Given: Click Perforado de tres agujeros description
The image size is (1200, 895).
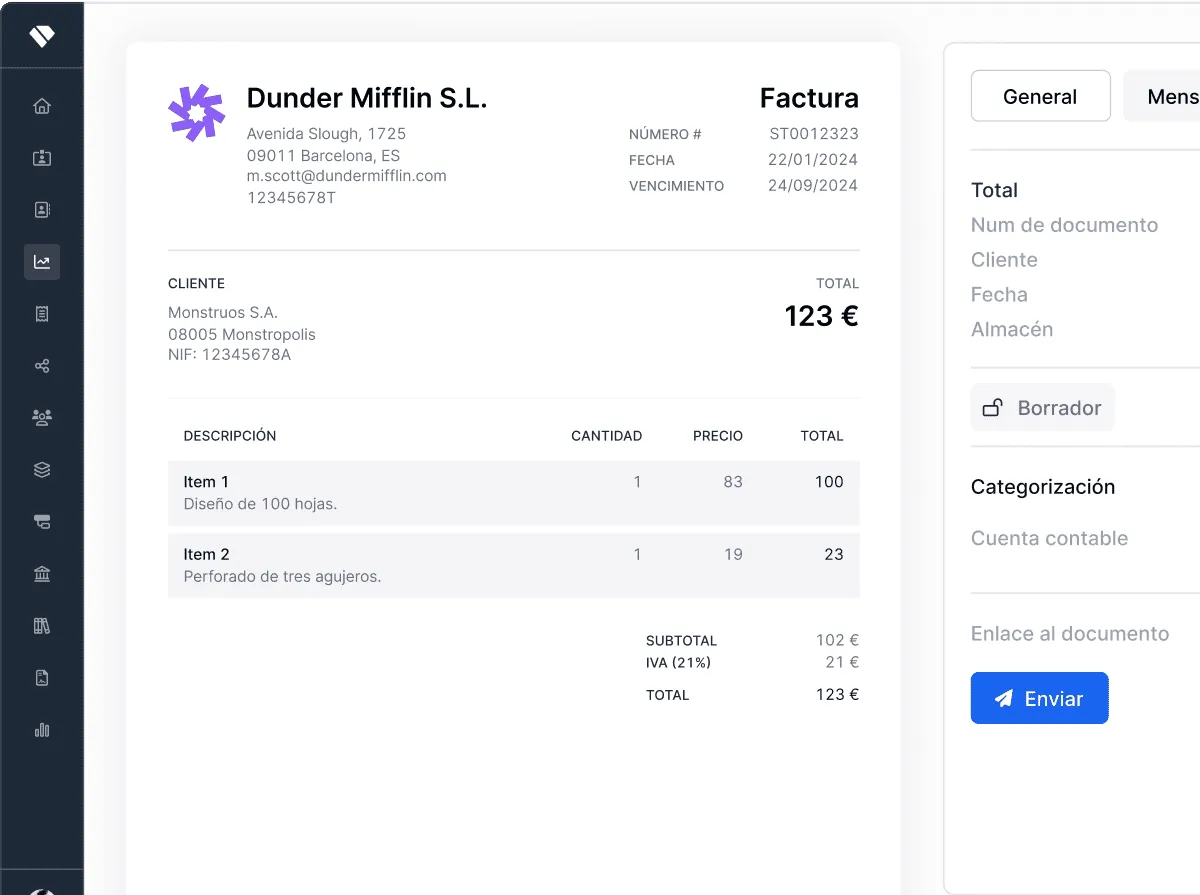Looking at the screenshot, I should (282, 577).
